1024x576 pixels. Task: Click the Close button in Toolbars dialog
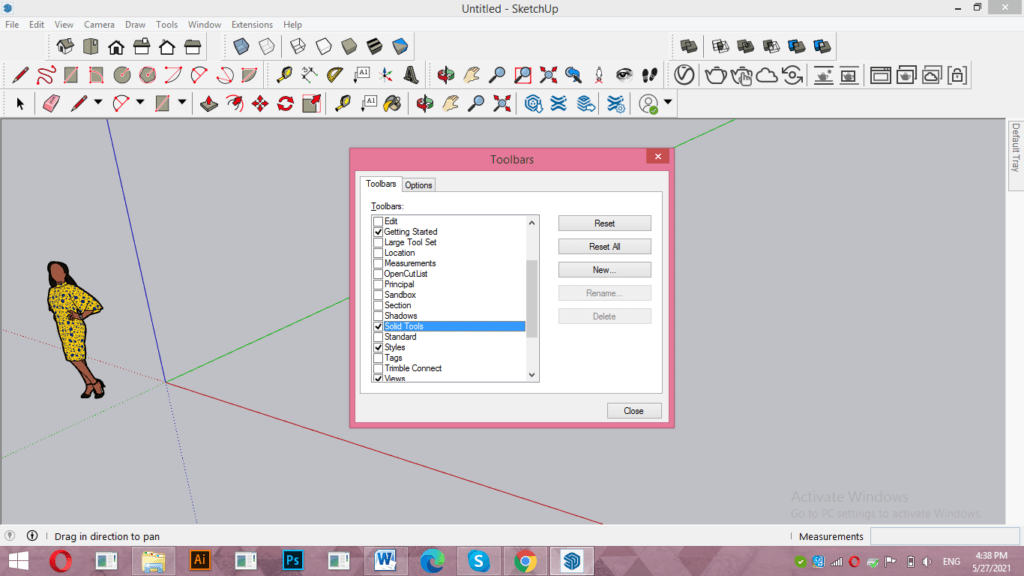634,410
